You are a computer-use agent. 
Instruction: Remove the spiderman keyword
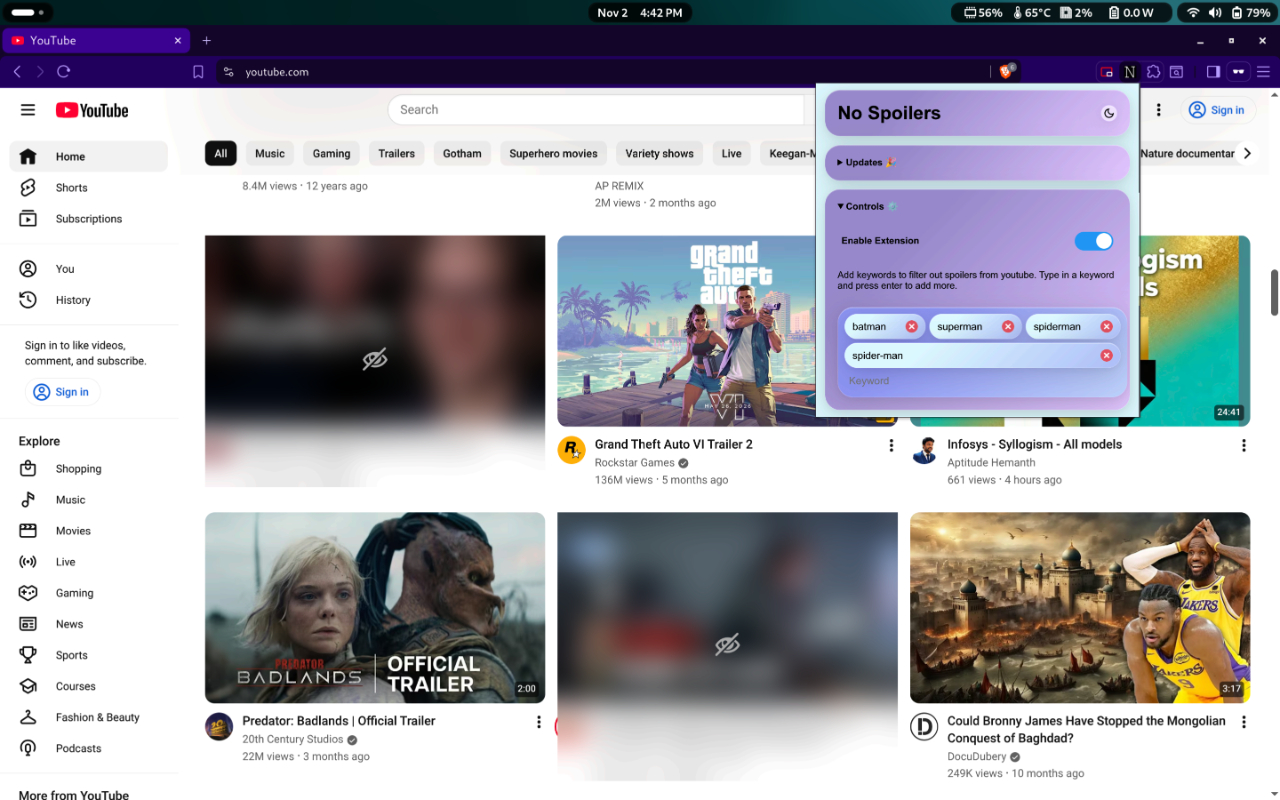tap(1106, 327)
